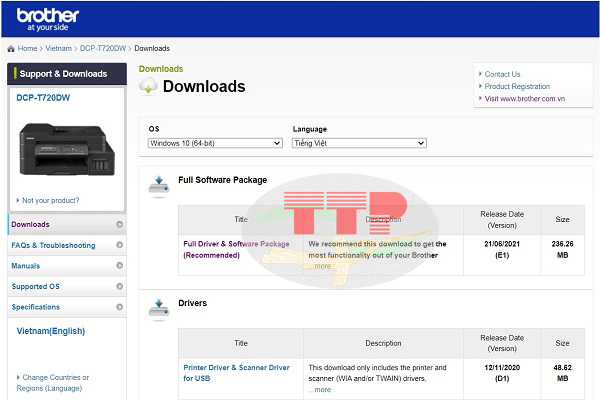The width and height of the screenshot is (600, 400).
Task: Click the DCP-T720DW printer photo
Action: pos(67,149)
